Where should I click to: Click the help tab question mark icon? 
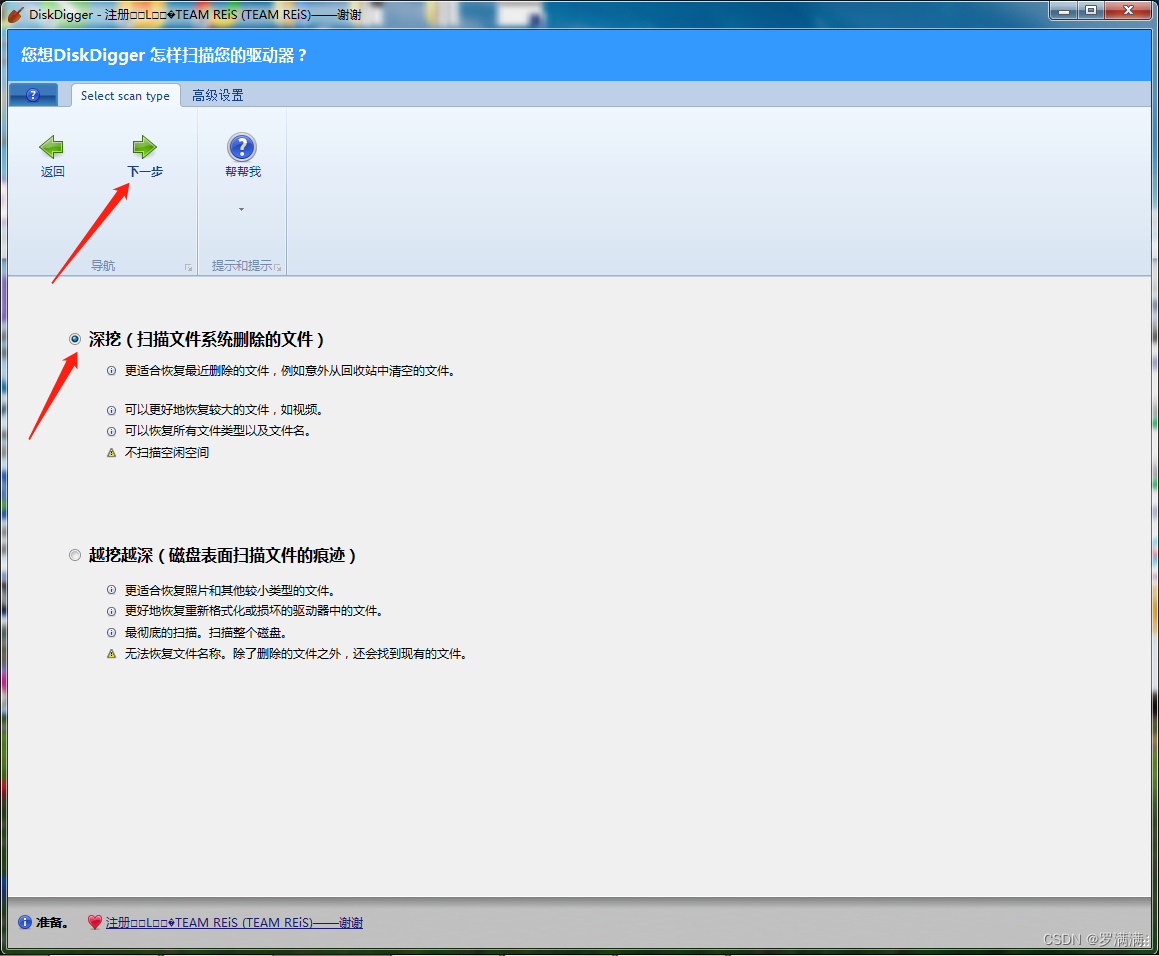coord(33,95)
